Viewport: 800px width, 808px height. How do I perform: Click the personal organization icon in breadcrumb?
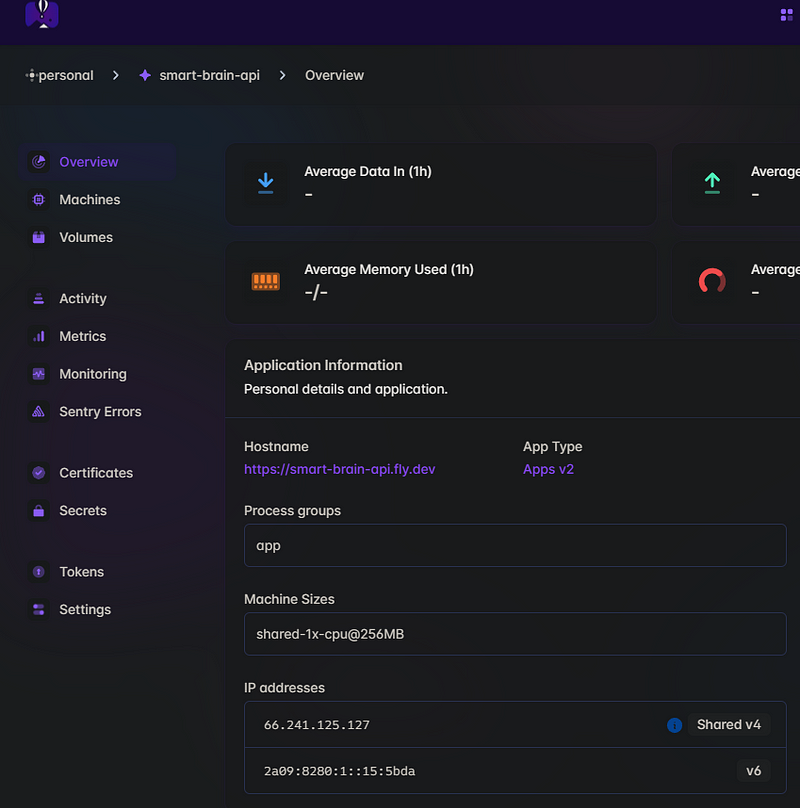[x=31, y=76]
